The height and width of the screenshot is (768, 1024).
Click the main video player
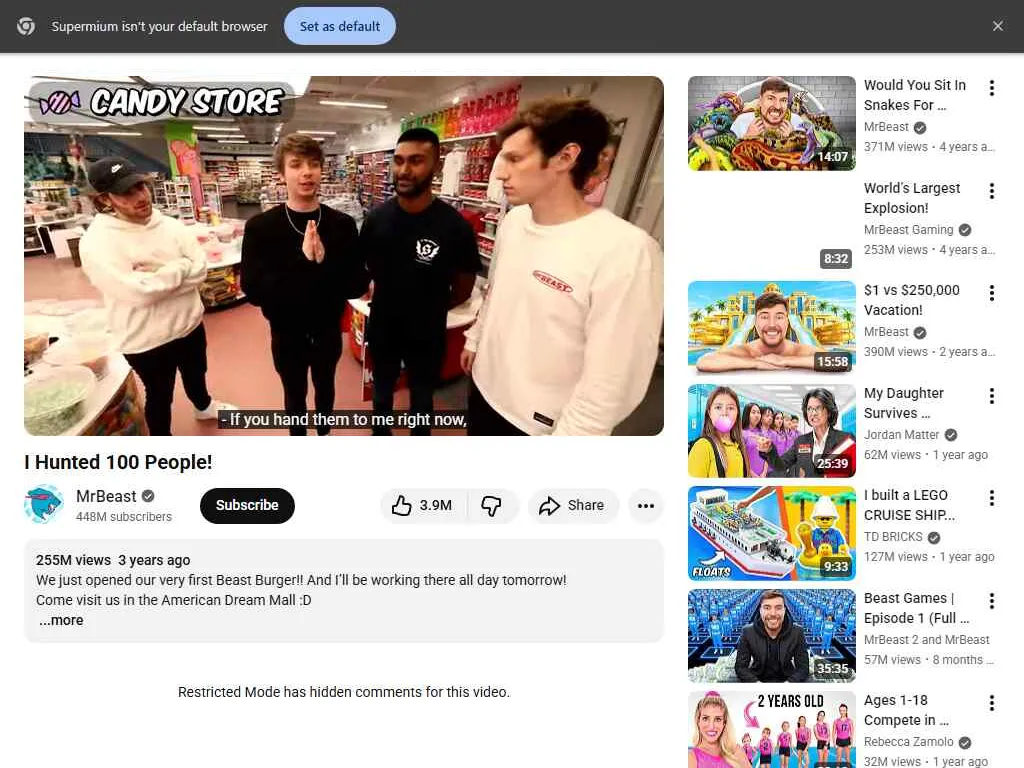tap(344, 255)
